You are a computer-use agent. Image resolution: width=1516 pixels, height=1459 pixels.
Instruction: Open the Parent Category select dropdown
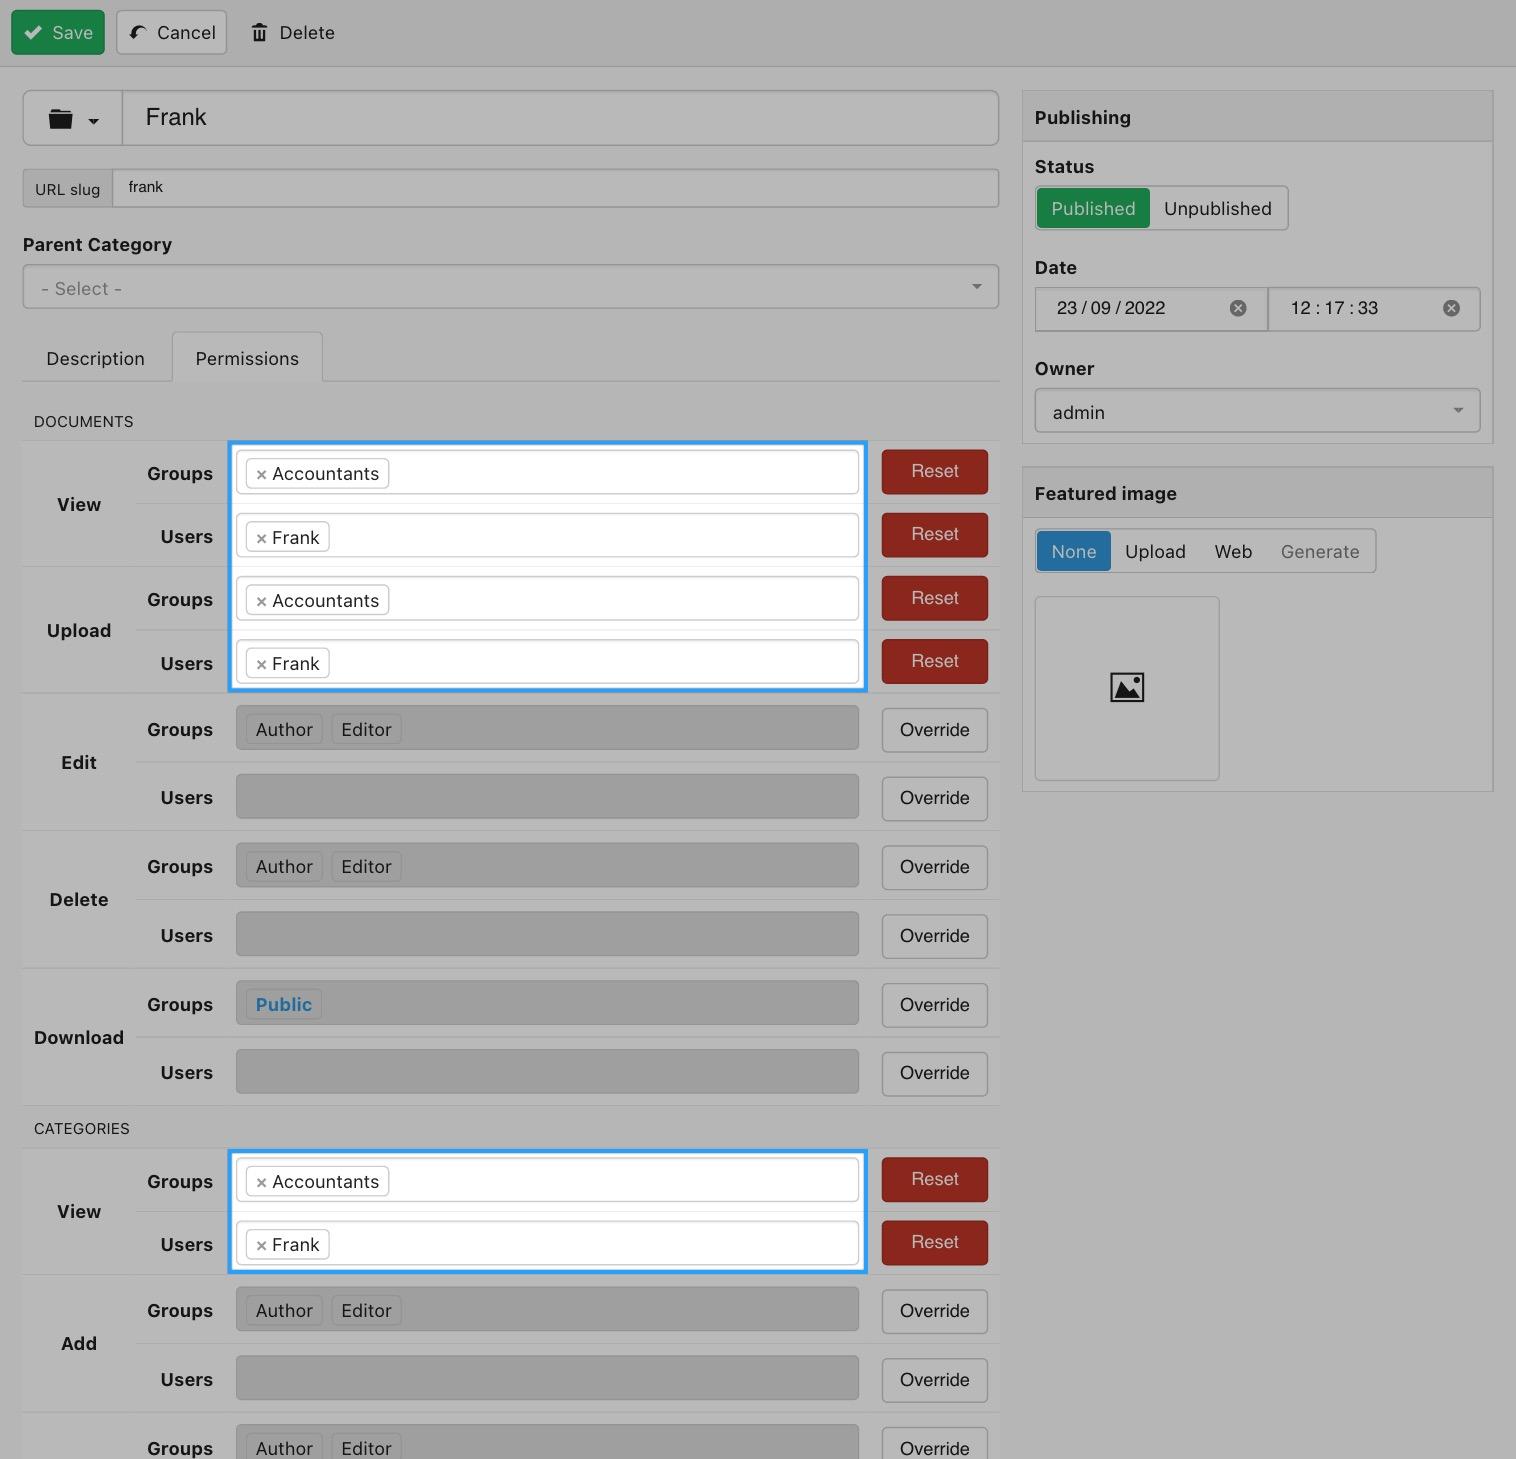(510, 288)
